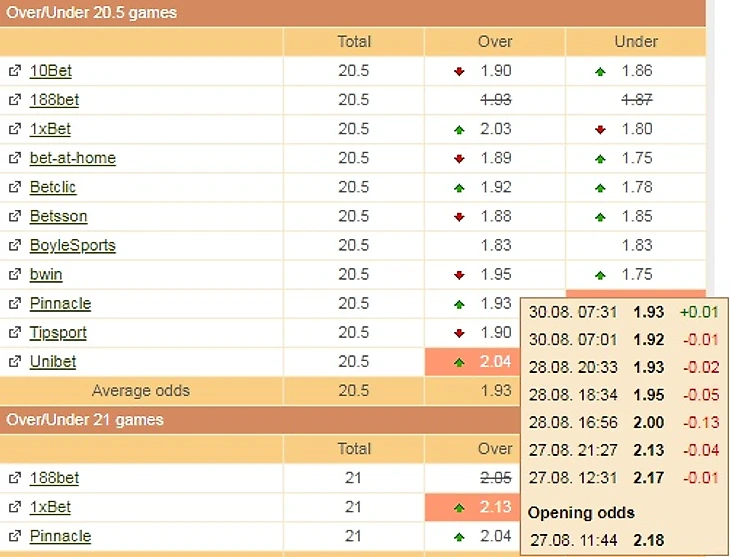Open external link icon beside 188bet in 21 games
730x557 pixels.
(x=15, y=478)
